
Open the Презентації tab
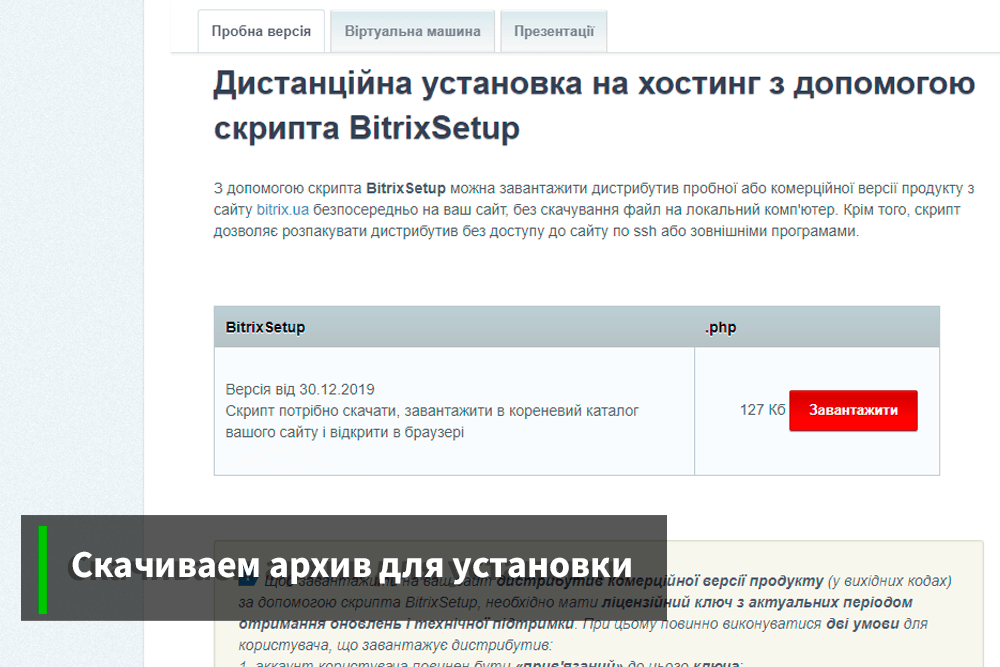tap(554, 31)
